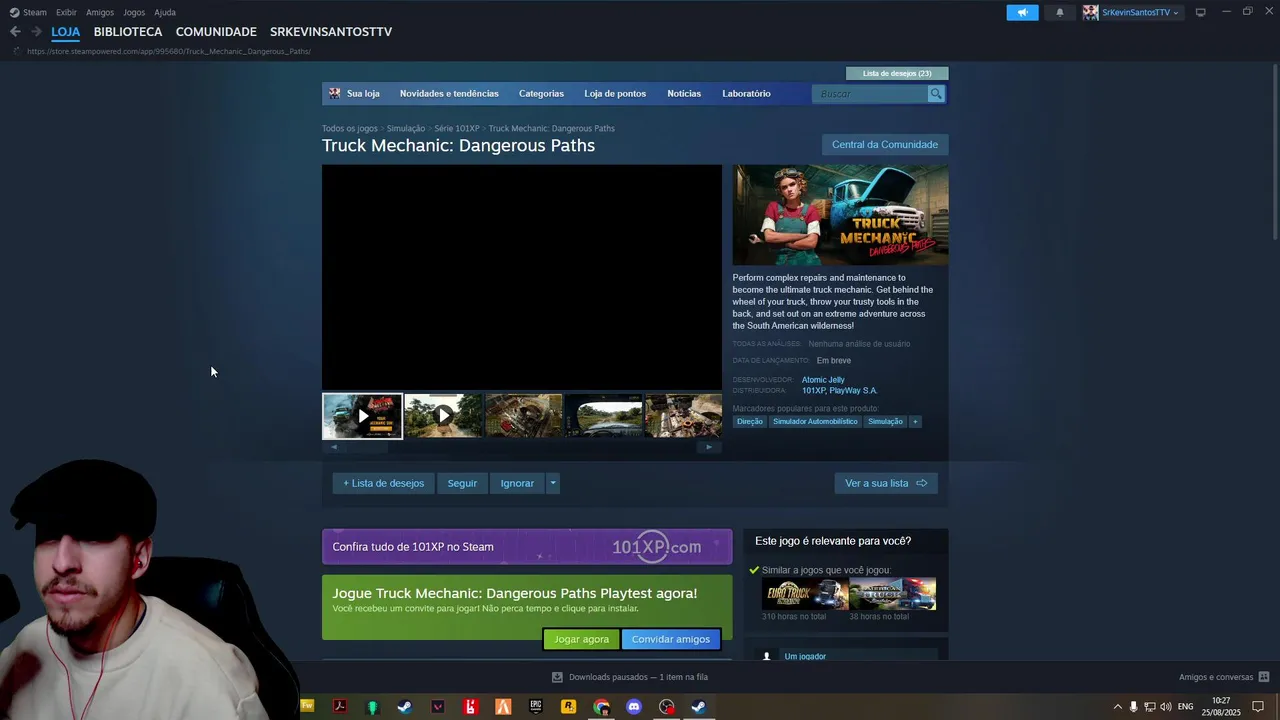Go forward with the right arrow
The image size is (1280, 720).
click(36, 32)
